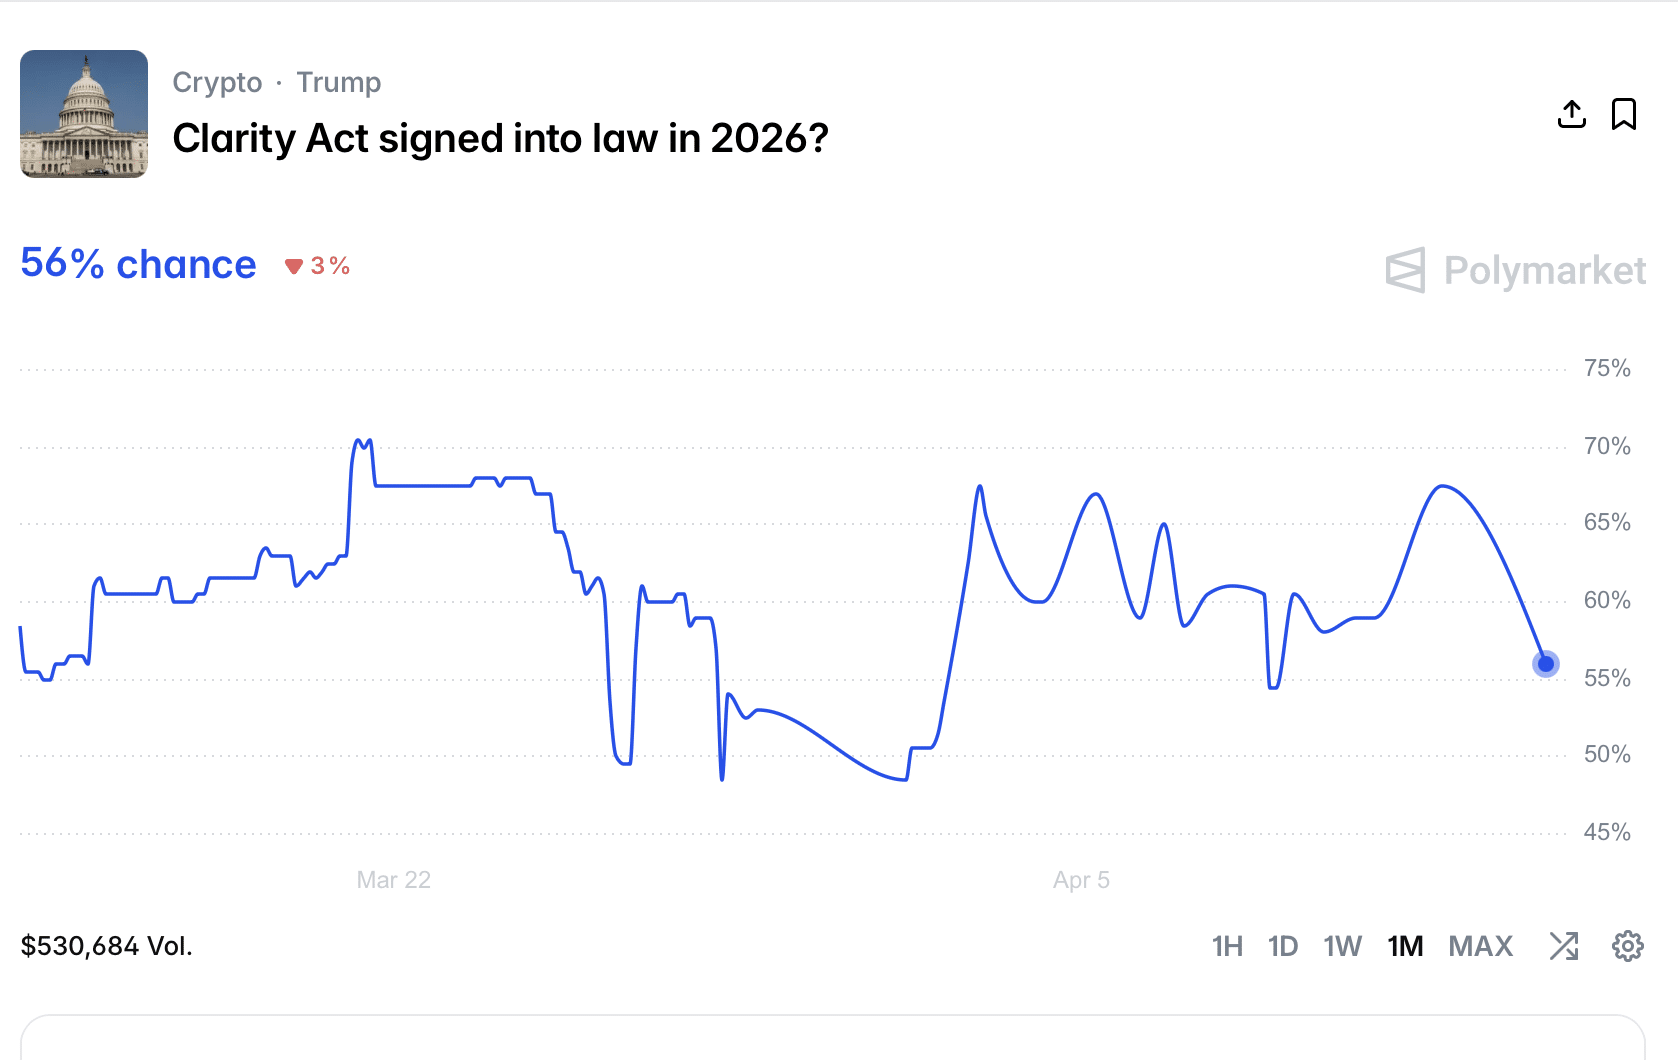Open chart settings gear icon
Screen dimensions: 1678x1060
(1627, 946)
